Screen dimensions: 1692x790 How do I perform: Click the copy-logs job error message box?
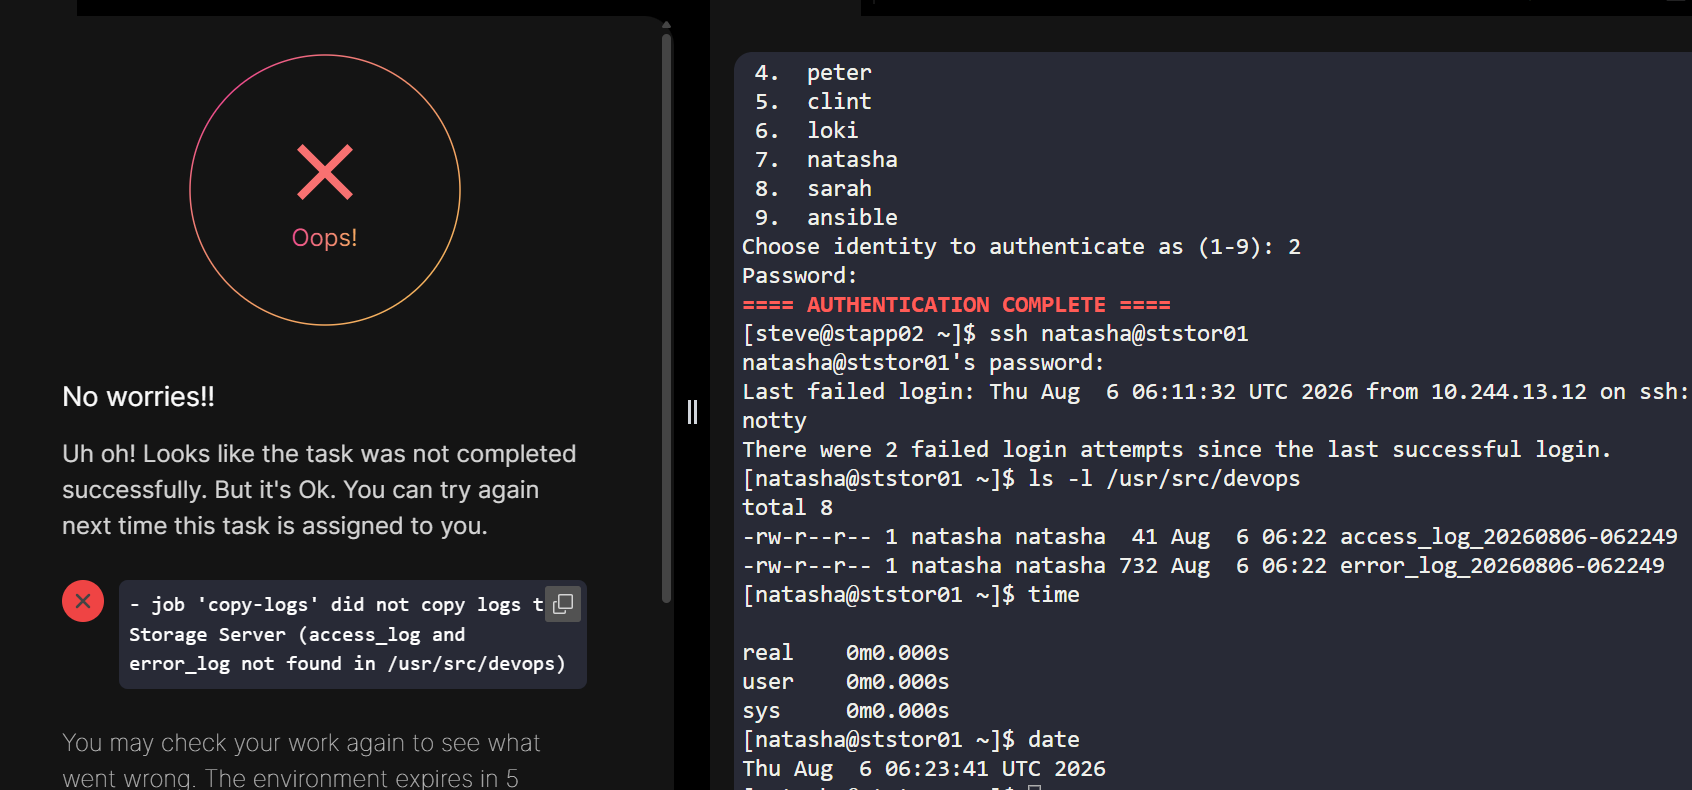click(352, 634)
